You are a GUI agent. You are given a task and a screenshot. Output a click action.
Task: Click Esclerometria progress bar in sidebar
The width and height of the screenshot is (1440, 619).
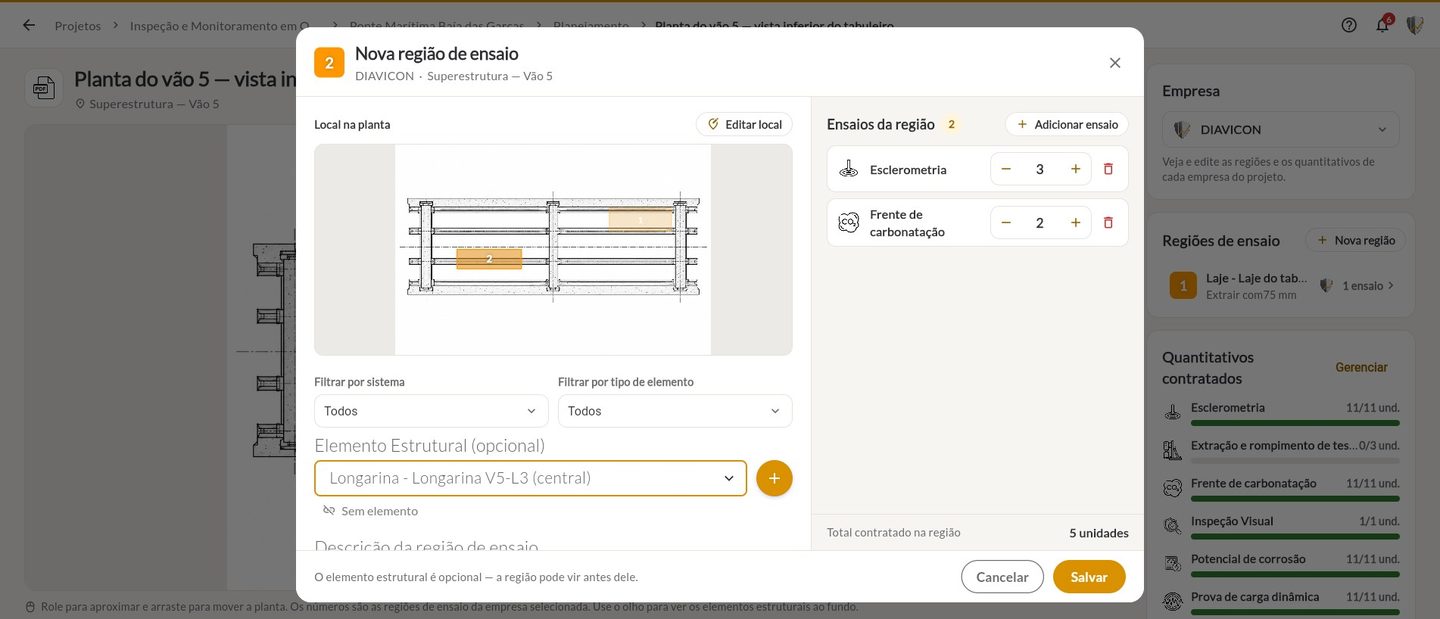pos(1295,423)
